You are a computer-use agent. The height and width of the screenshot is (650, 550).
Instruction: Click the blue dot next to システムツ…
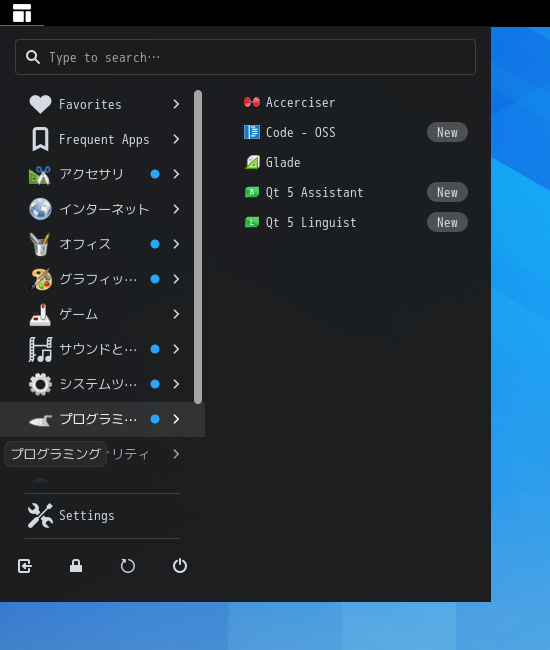click(x=155, y=384)
